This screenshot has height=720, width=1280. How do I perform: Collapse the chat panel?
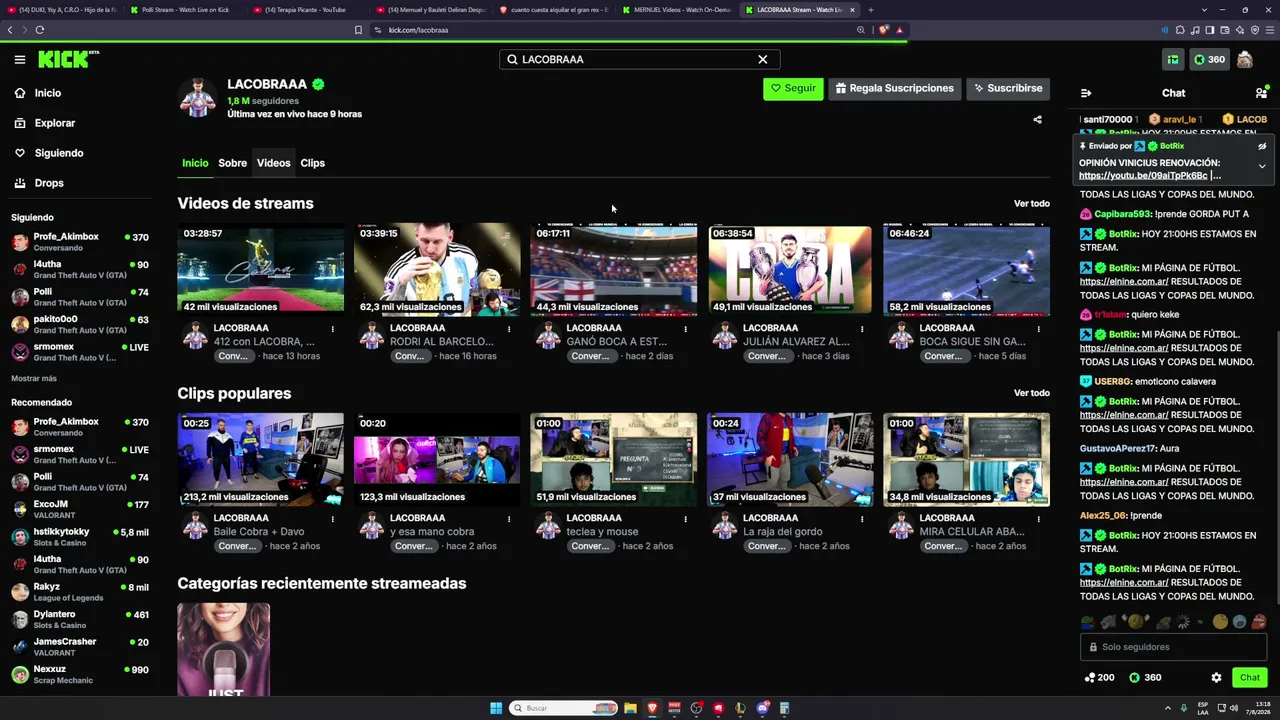coord(1086,93)
